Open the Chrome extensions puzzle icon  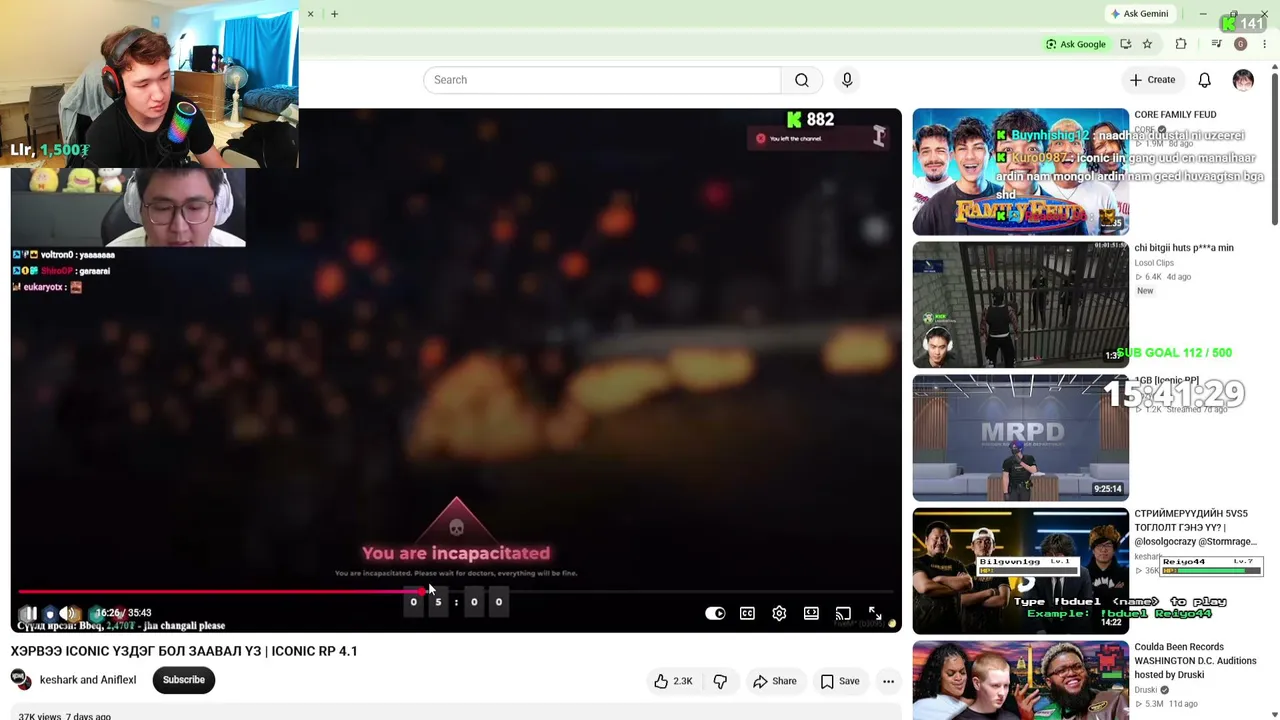(1181, 44)
